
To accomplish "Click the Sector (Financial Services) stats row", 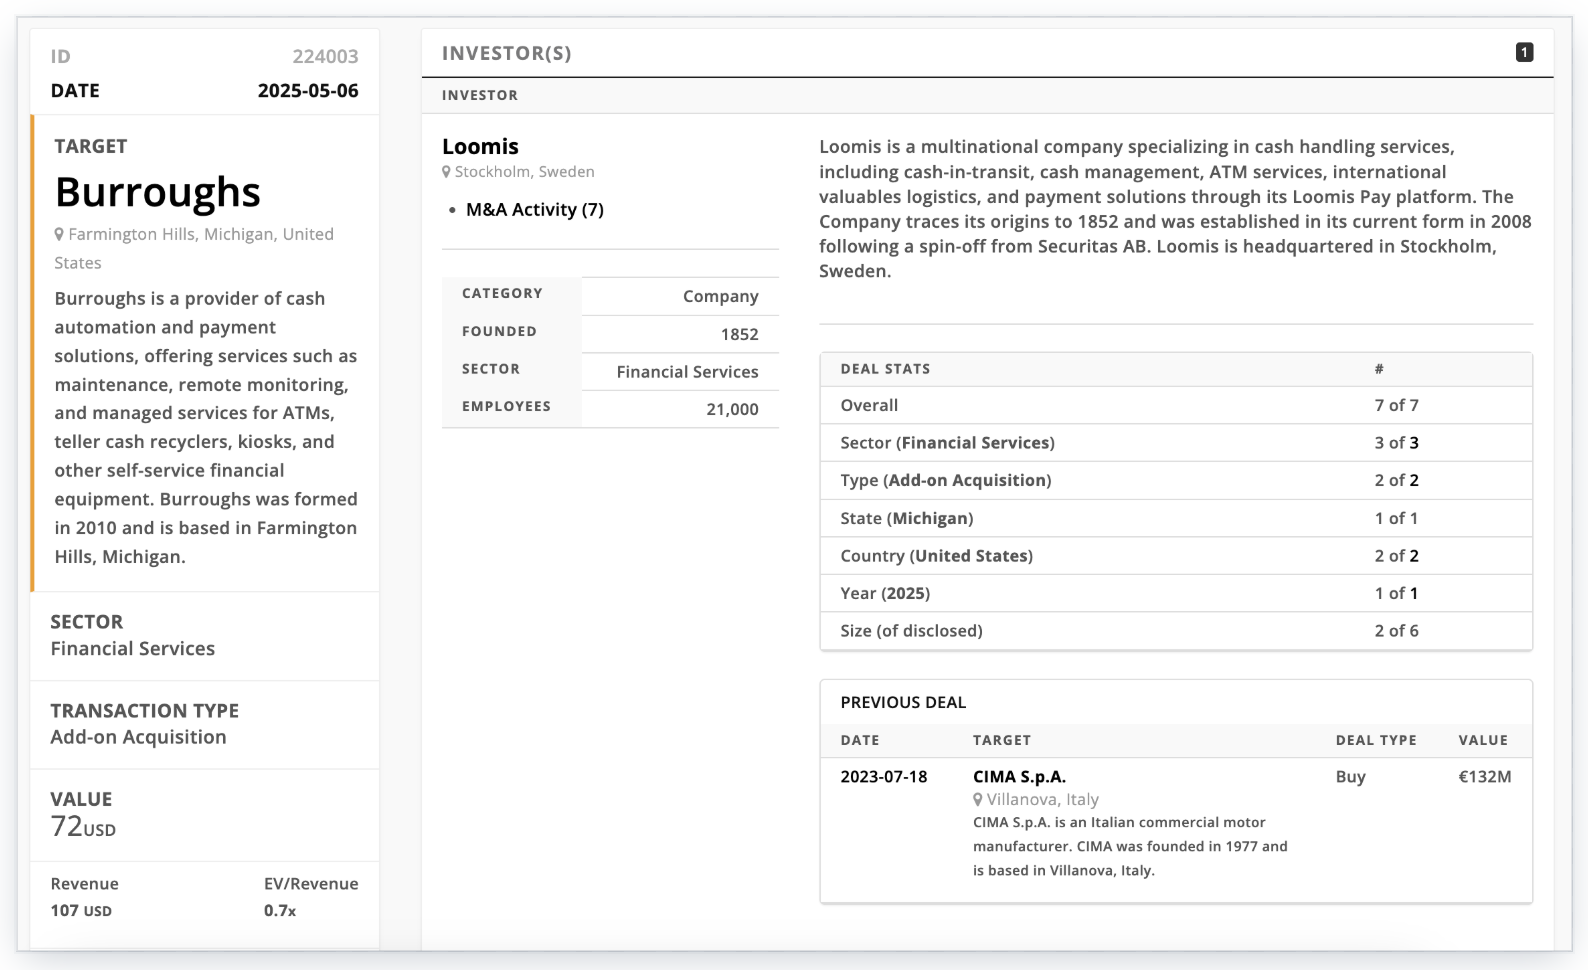I will coord(1176,443).
